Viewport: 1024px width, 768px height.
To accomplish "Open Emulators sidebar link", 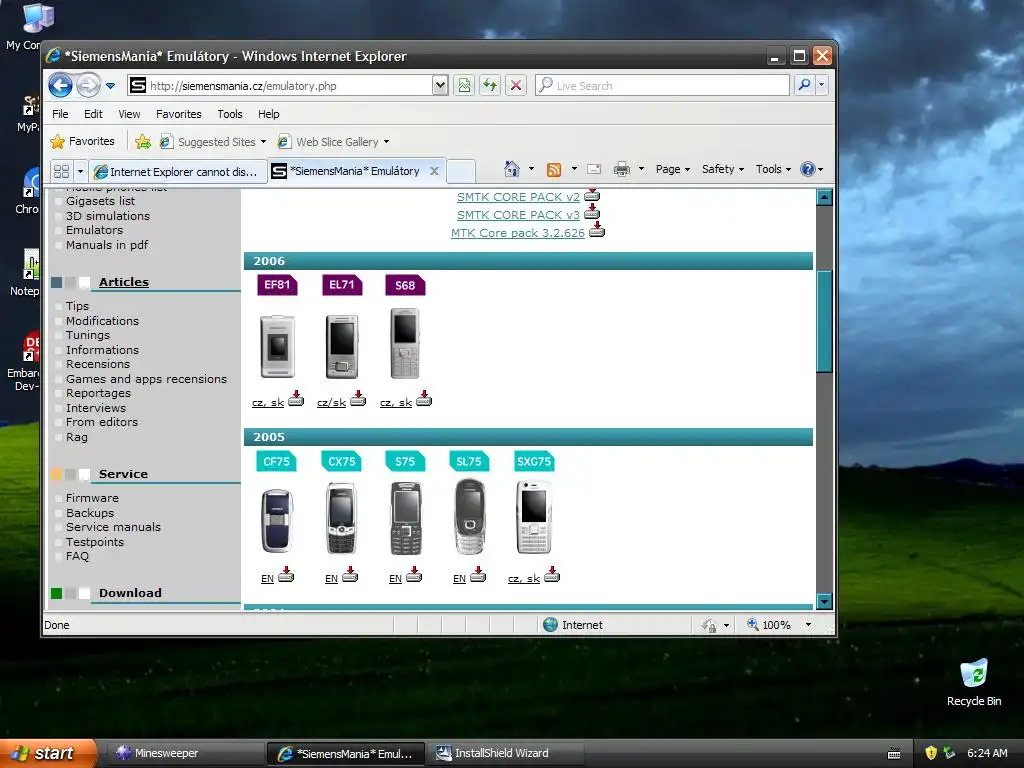I will click(x=94, y=231).
